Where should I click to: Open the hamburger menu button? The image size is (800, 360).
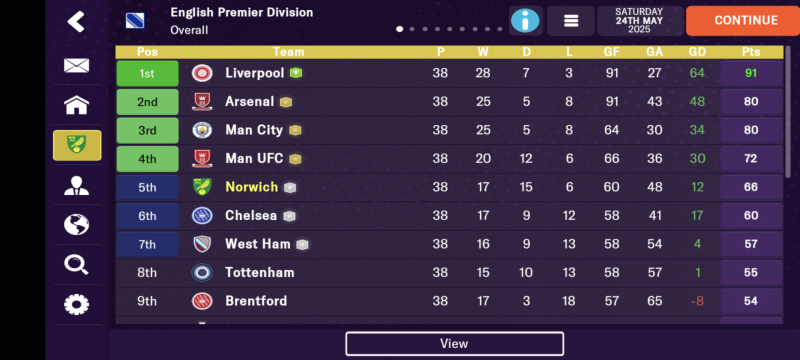point(571,21)
